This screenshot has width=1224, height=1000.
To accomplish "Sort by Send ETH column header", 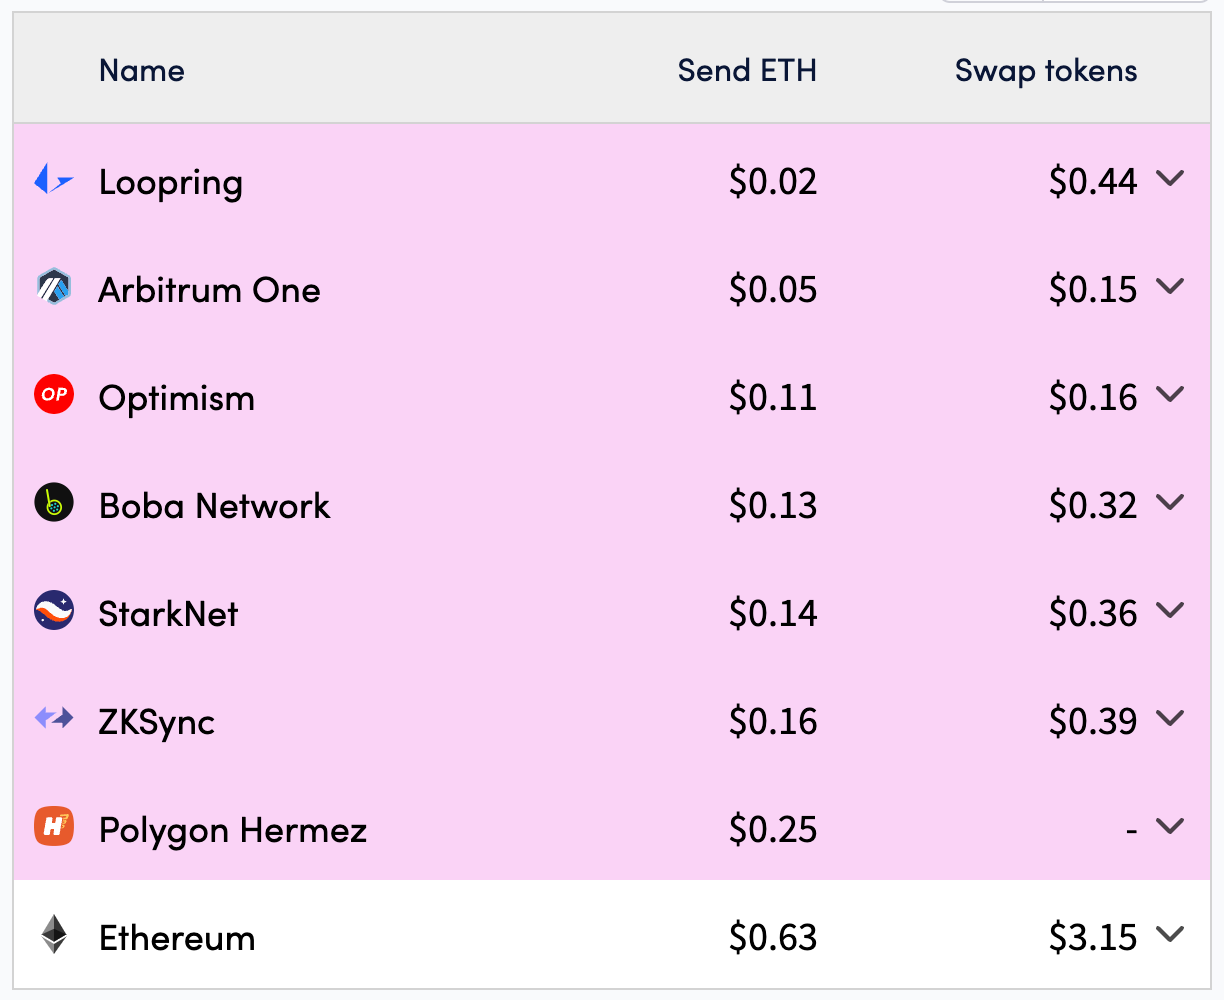I will [x=747, y=71].
